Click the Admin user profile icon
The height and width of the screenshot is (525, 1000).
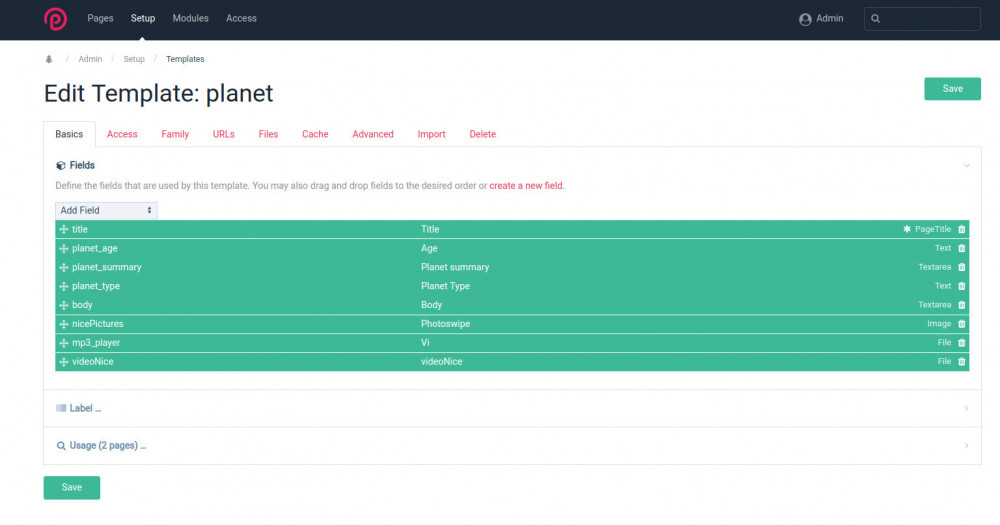(805, 19)
